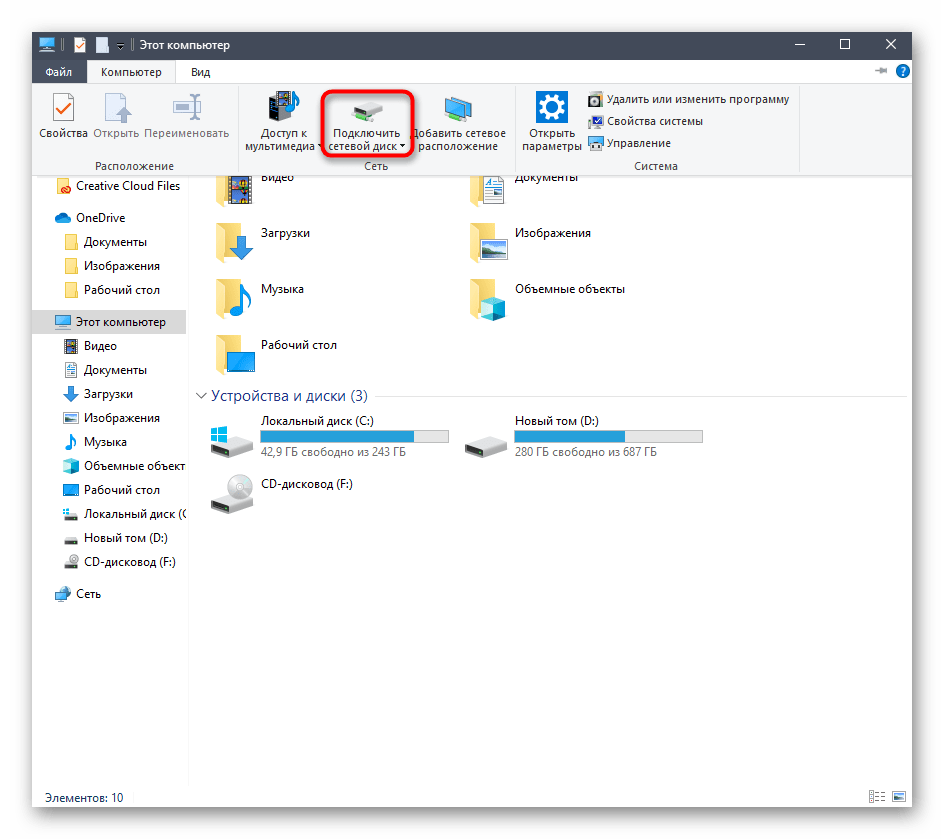This screenshot has width=944, height=839.
Task: Click Uninstall or change a program
Action: [688, 99]
